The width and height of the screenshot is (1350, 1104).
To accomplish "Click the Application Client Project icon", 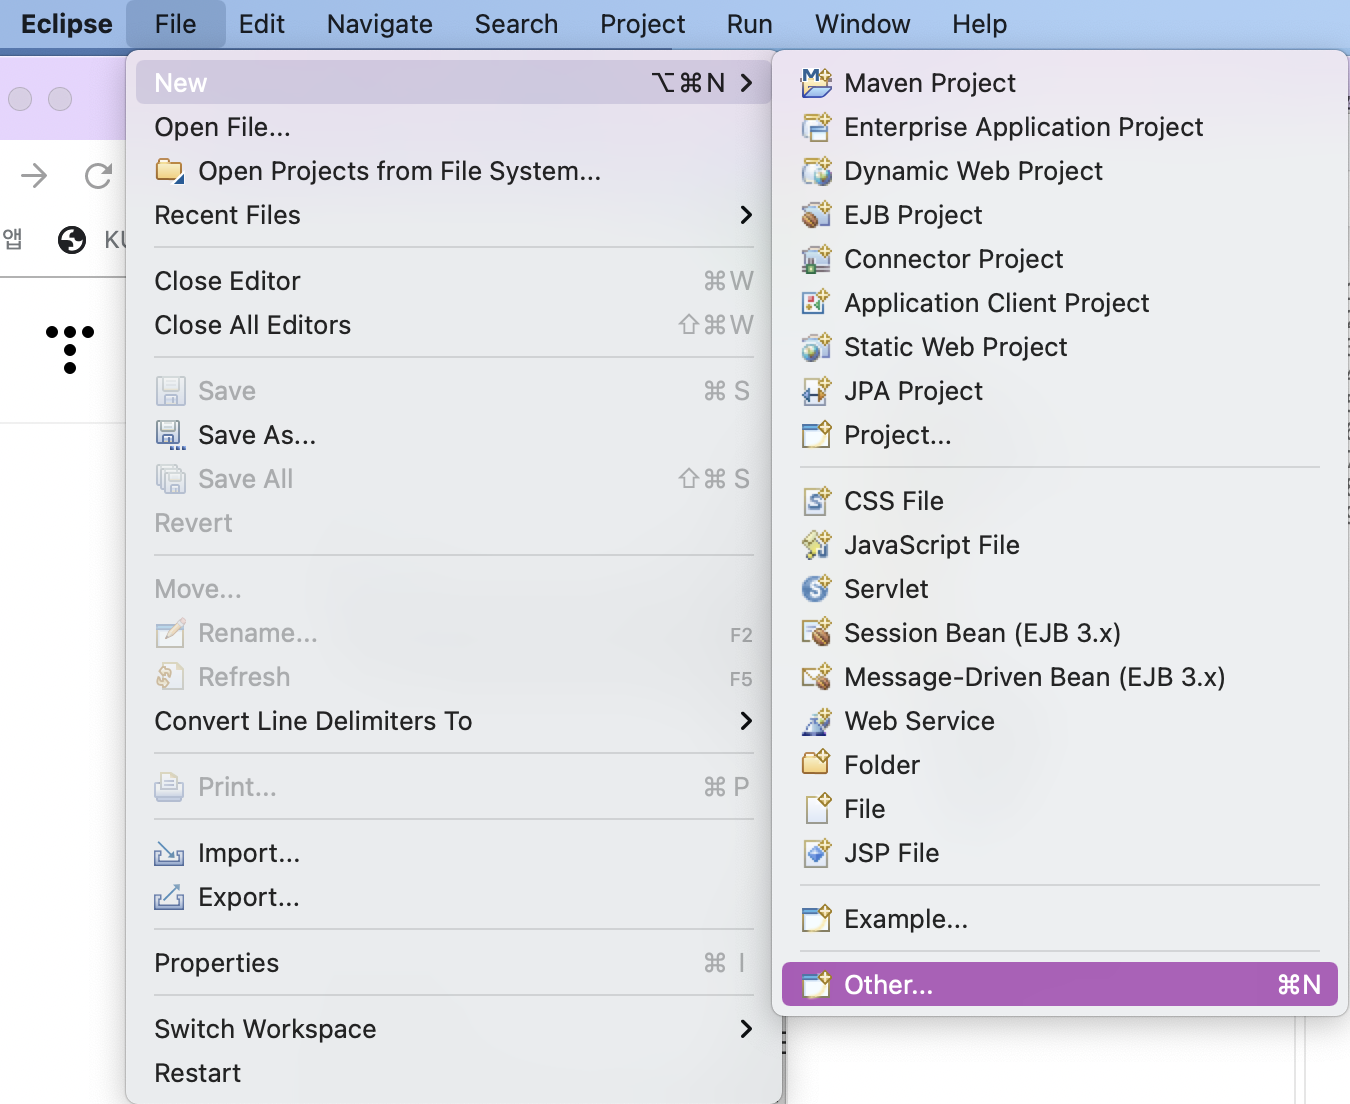I will tap(816, 303).
